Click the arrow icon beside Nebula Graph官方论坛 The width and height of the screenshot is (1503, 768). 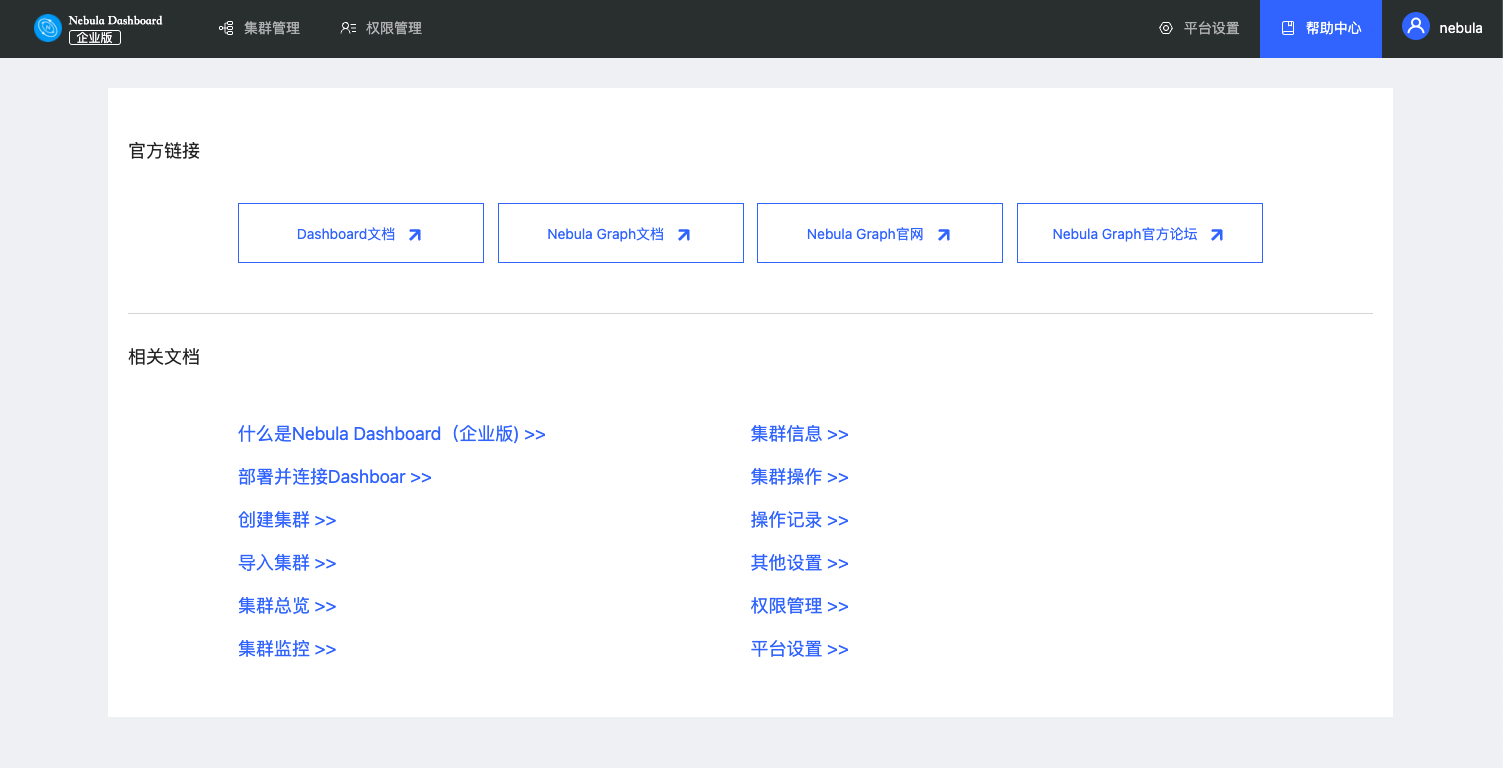tap(1217, 234)
